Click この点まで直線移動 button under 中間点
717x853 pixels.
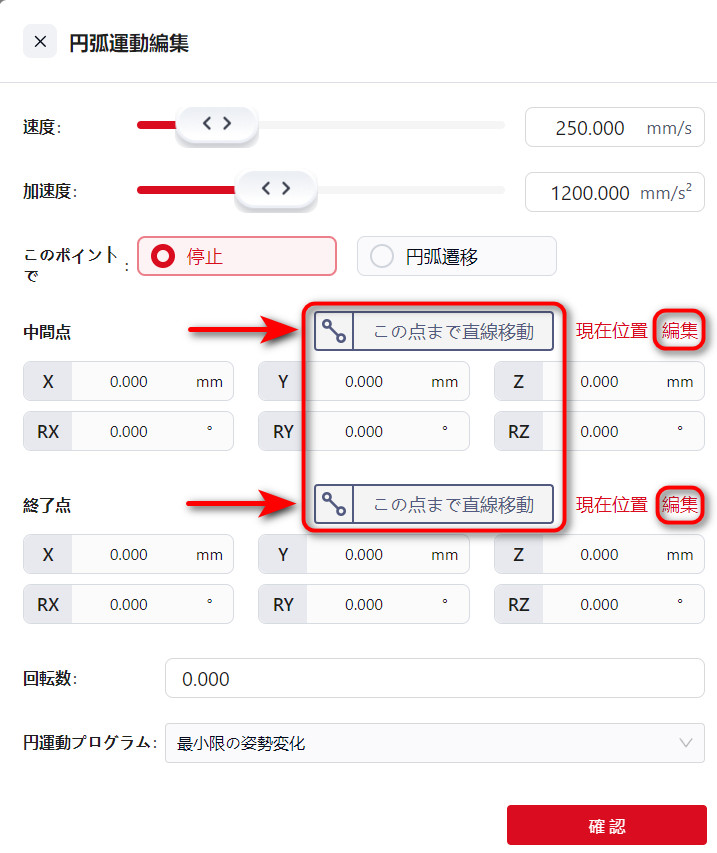point(453,332)
